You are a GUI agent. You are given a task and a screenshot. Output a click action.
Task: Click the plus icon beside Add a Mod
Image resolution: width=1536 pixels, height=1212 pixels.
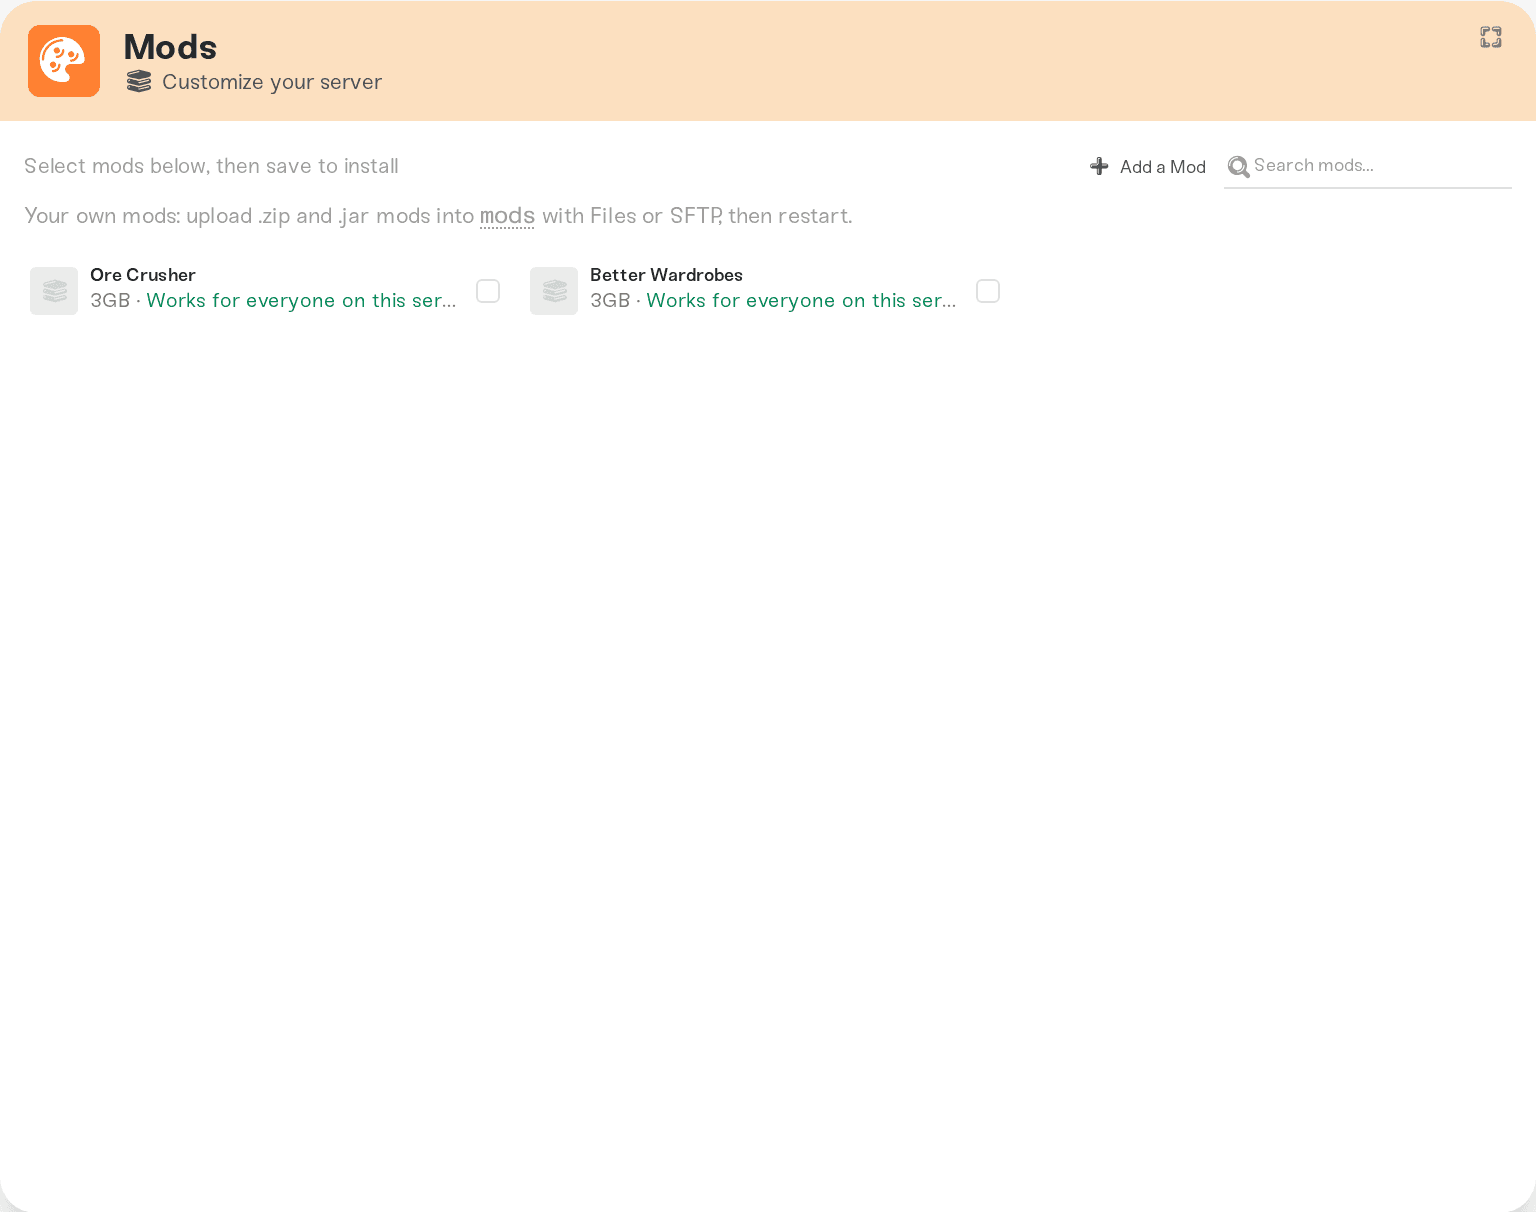(1099, 166)
